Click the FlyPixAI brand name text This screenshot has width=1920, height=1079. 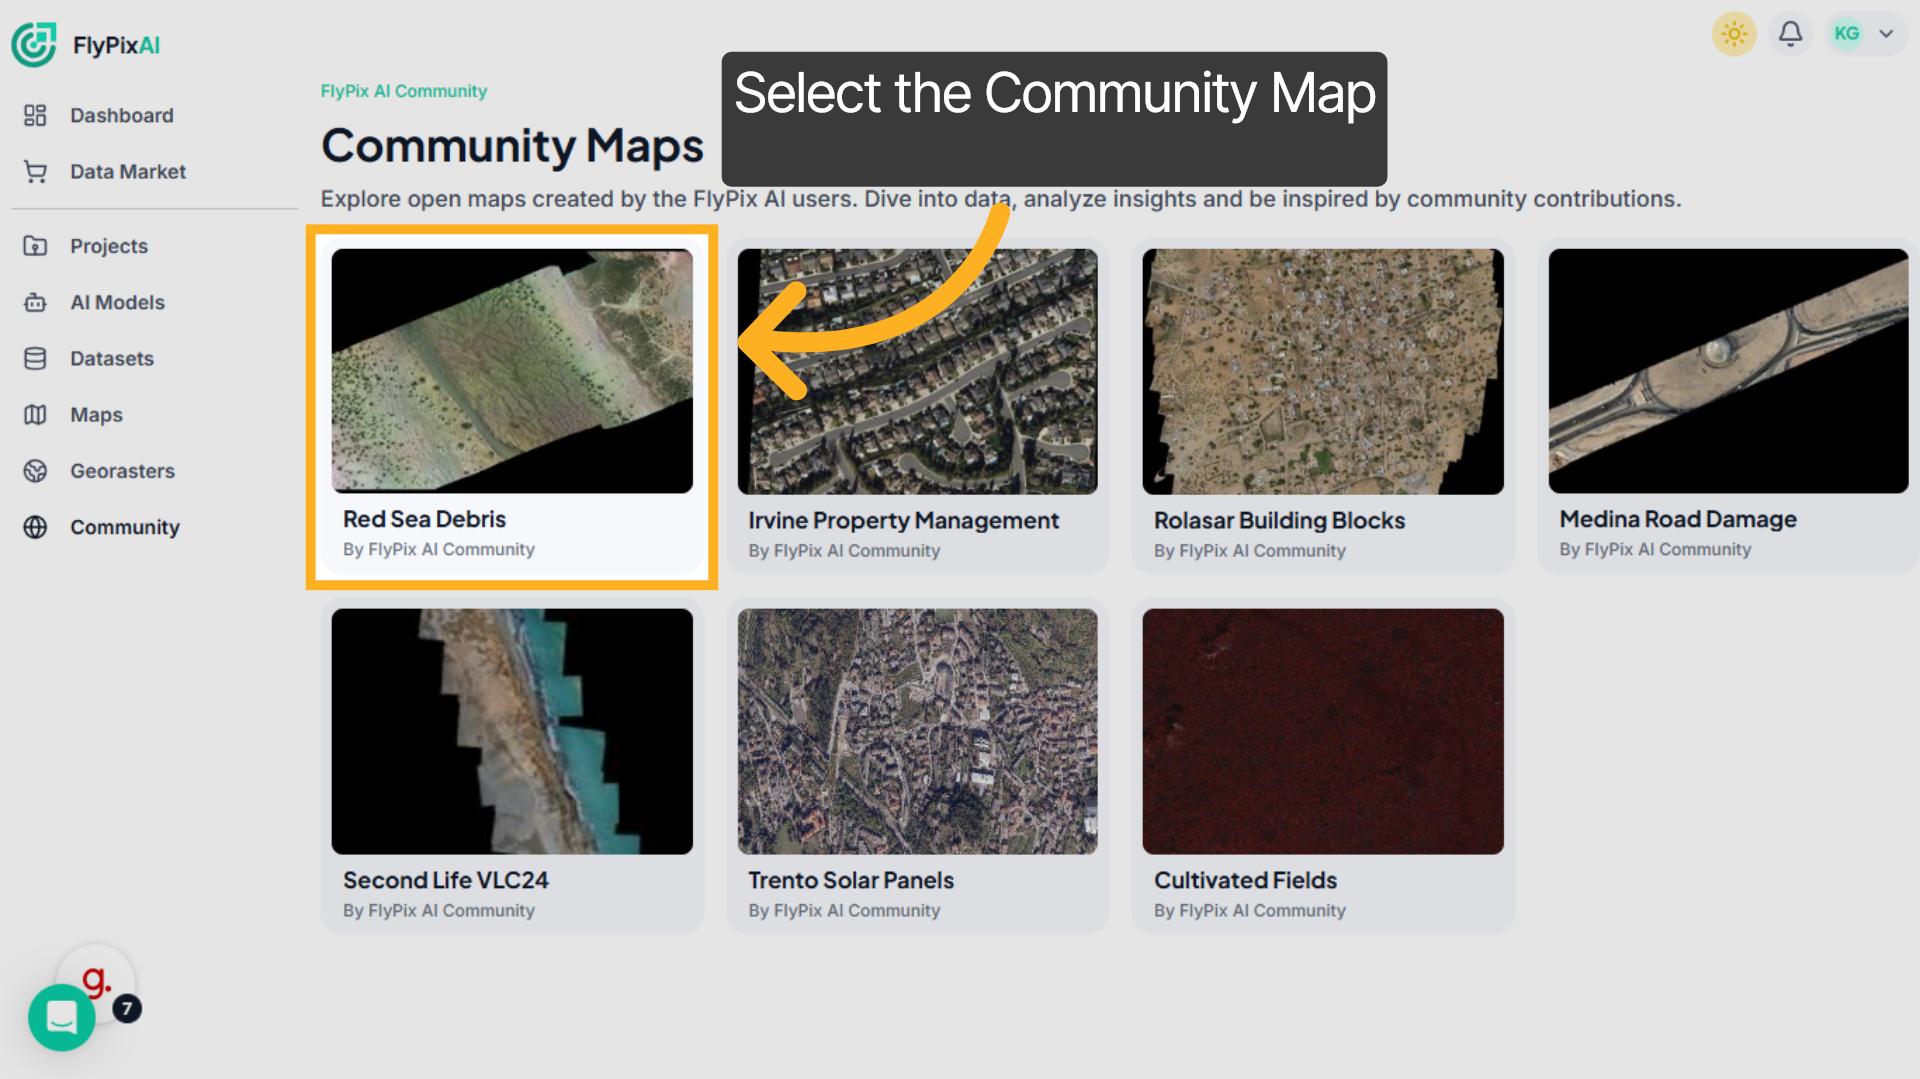point(116,45)
